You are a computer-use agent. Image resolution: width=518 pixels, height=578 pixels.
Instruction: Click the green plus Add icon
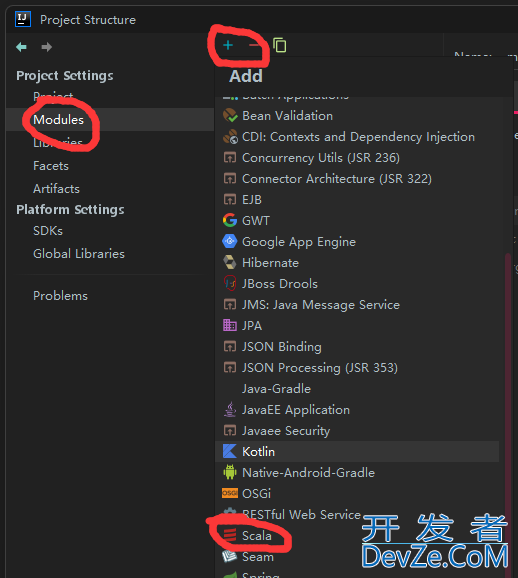228,45
